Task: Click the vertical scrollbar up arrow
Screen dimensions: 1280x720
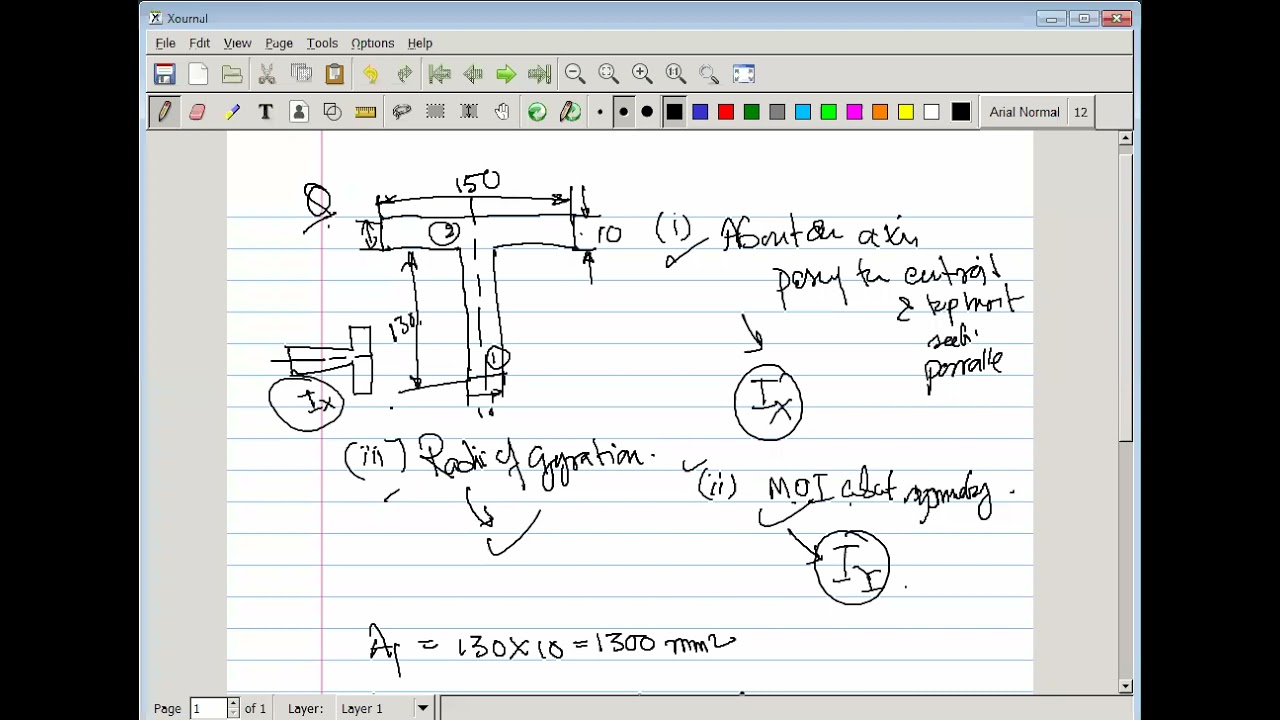Action: [1126, 138]
